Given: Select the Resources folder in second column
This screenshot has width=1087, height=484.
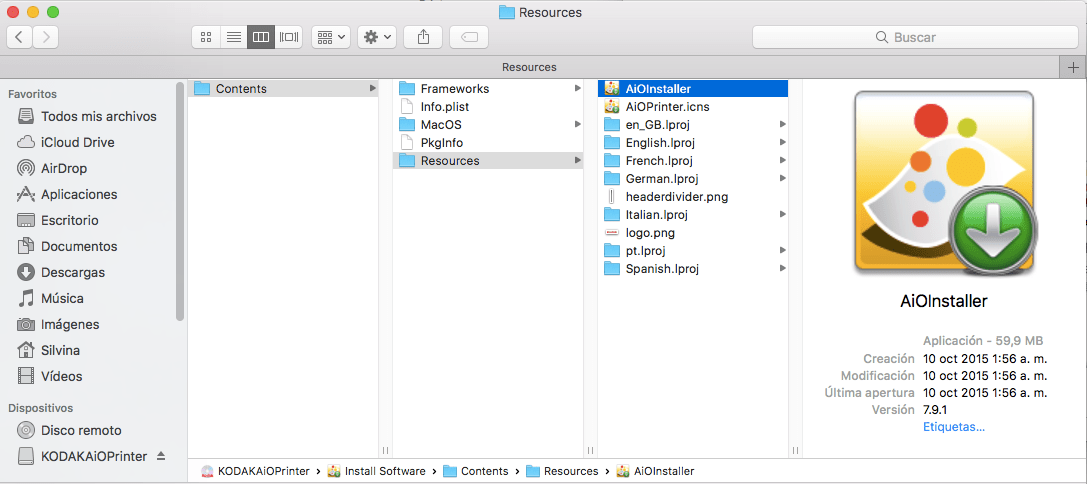Looking at the screenshot, I should [x=488, y=161].
